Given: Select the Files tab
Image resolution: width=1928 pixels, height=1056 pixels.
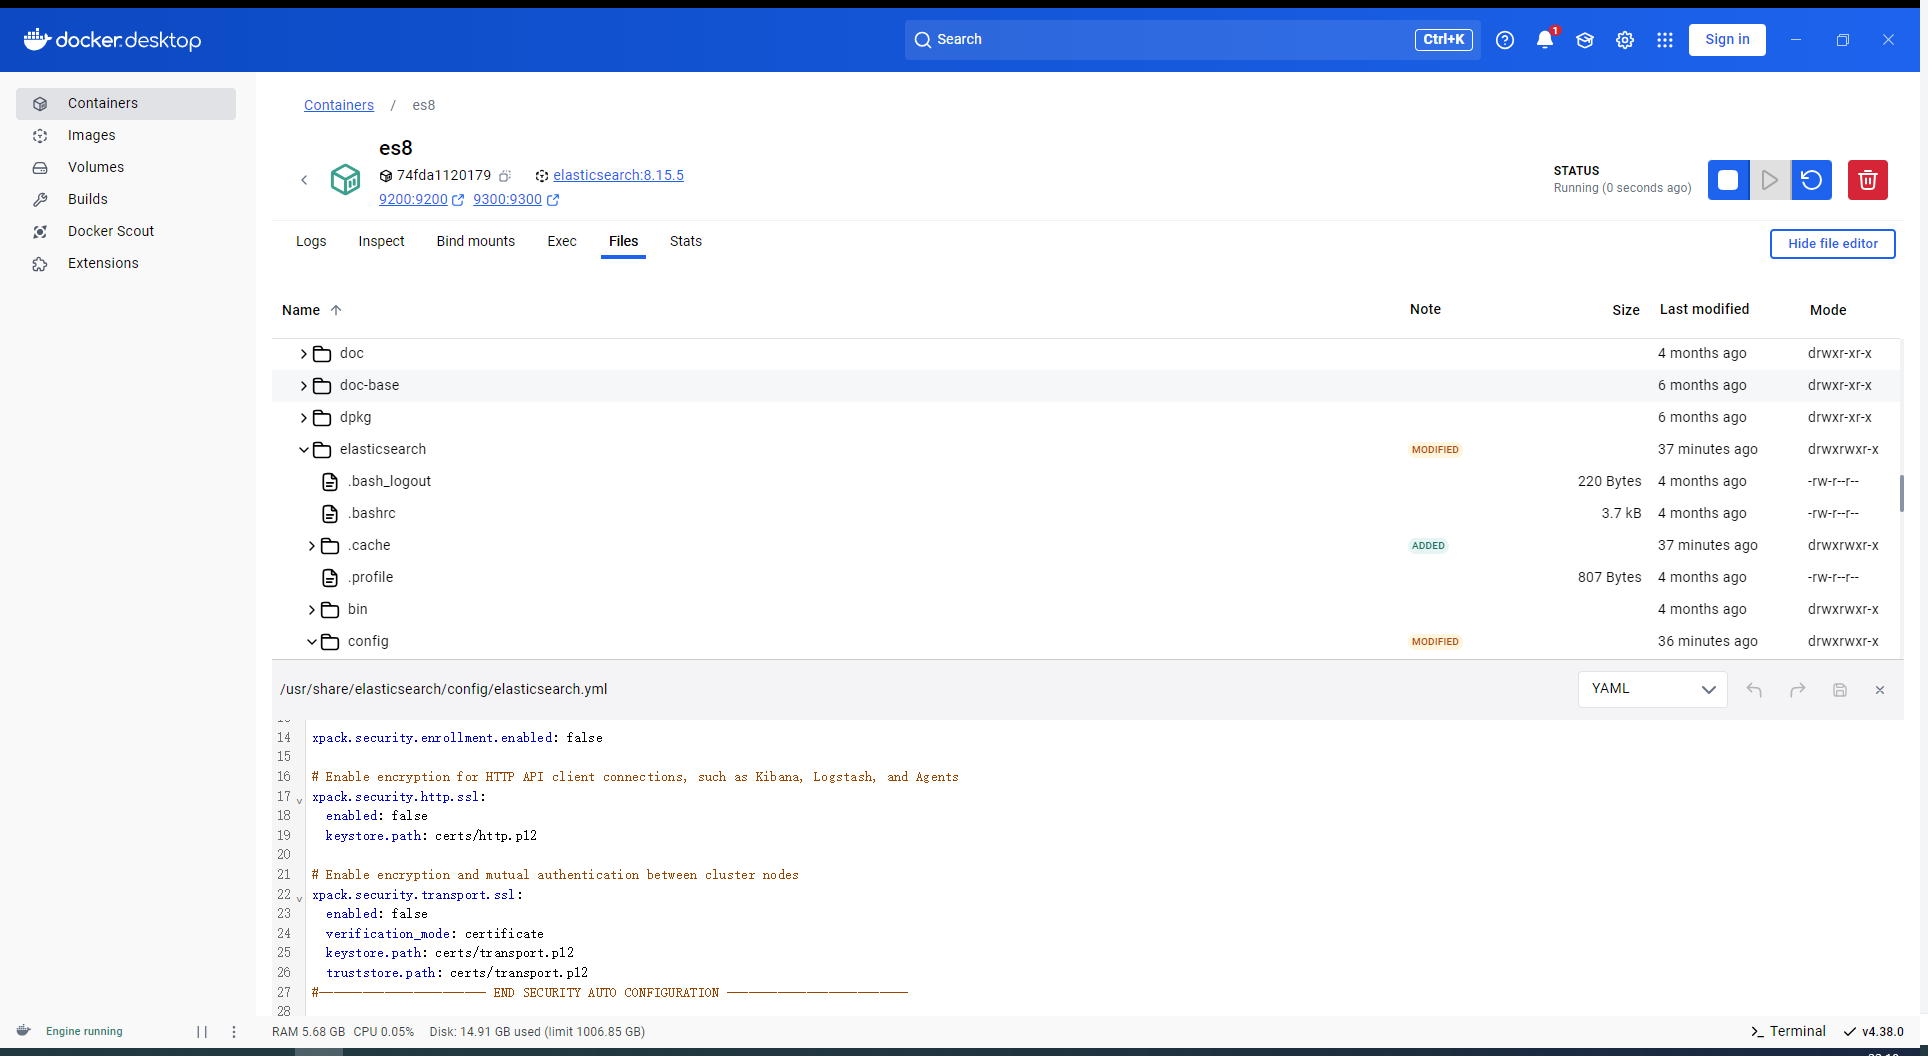Looking at the screenshot, I should 623,242.
